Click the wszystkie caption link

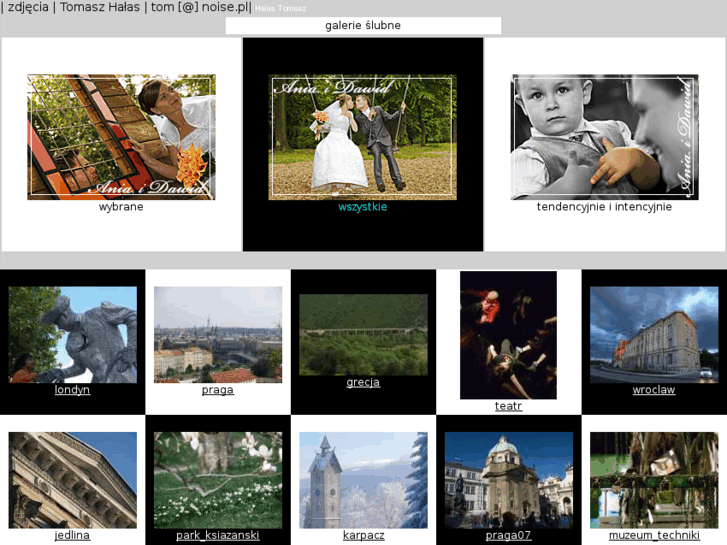[363, 207]
